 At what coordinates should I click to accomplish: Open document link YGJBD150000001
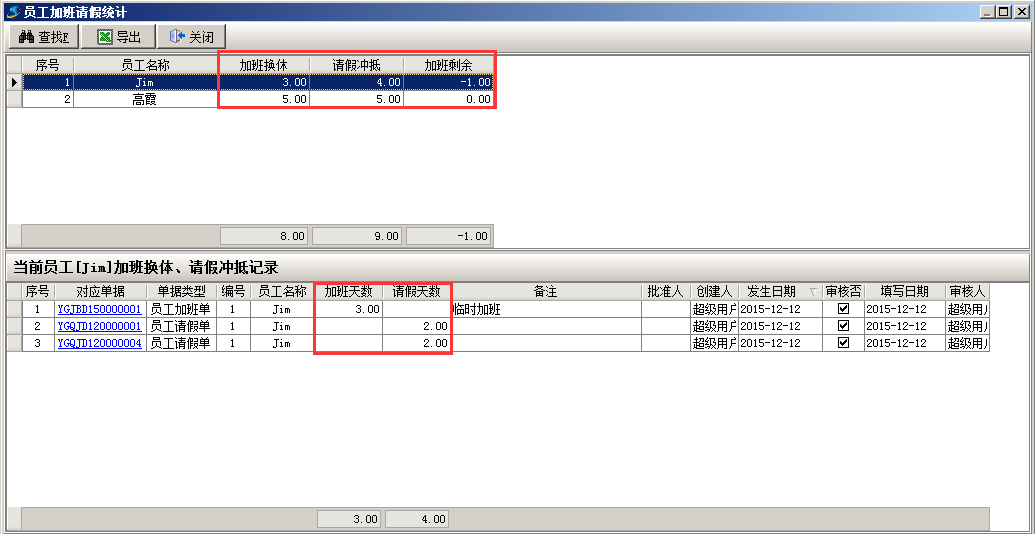point(99,310)
